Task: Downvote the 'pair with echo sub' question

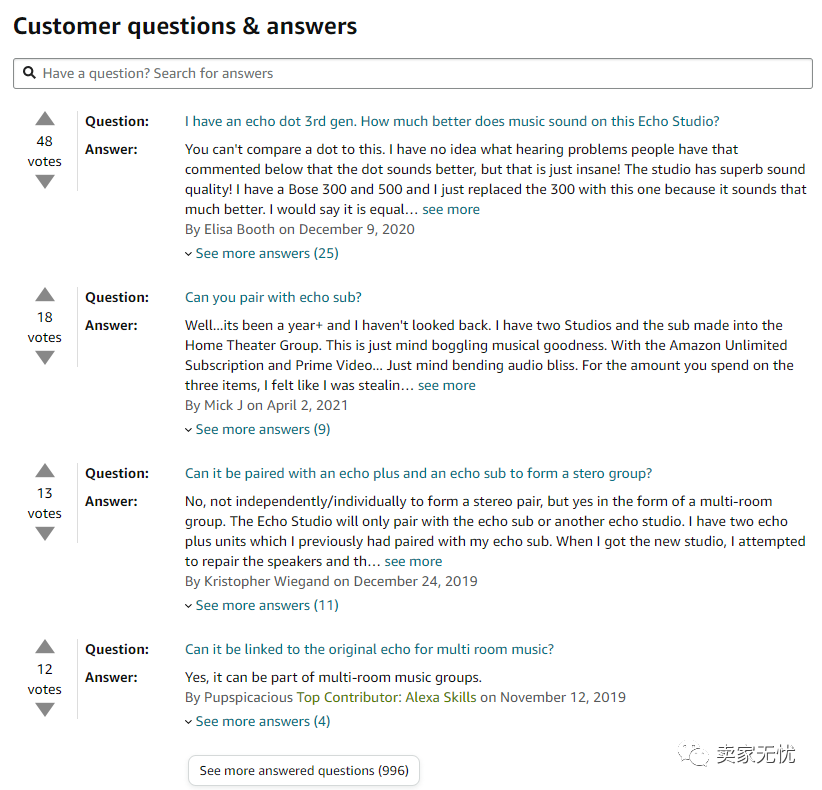Action: [x=45, y=358]
